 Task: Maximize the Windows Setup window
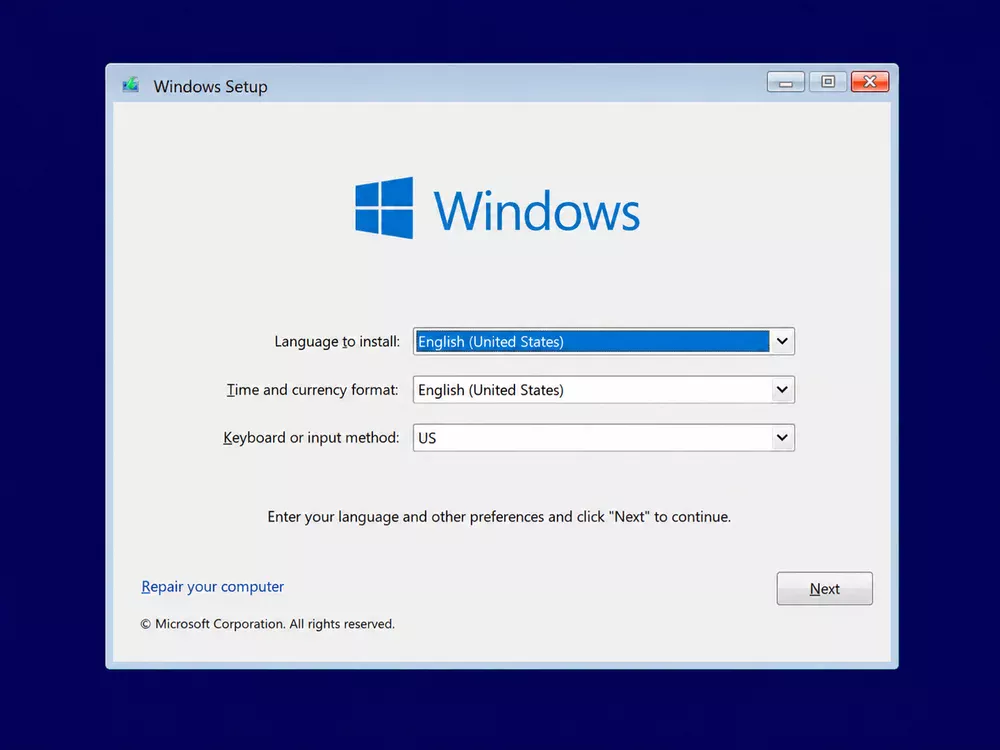828,82
